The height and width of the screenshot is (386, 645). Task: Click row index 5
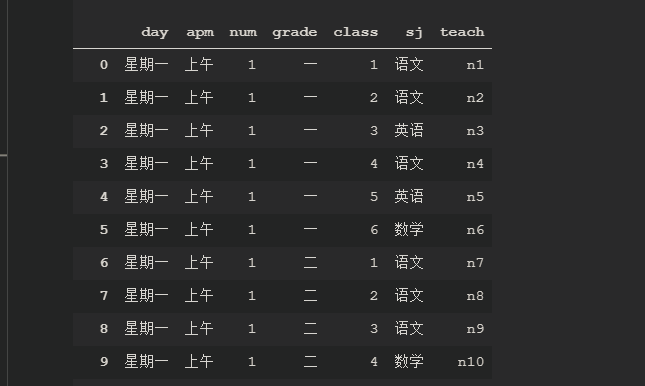[104, 230]
